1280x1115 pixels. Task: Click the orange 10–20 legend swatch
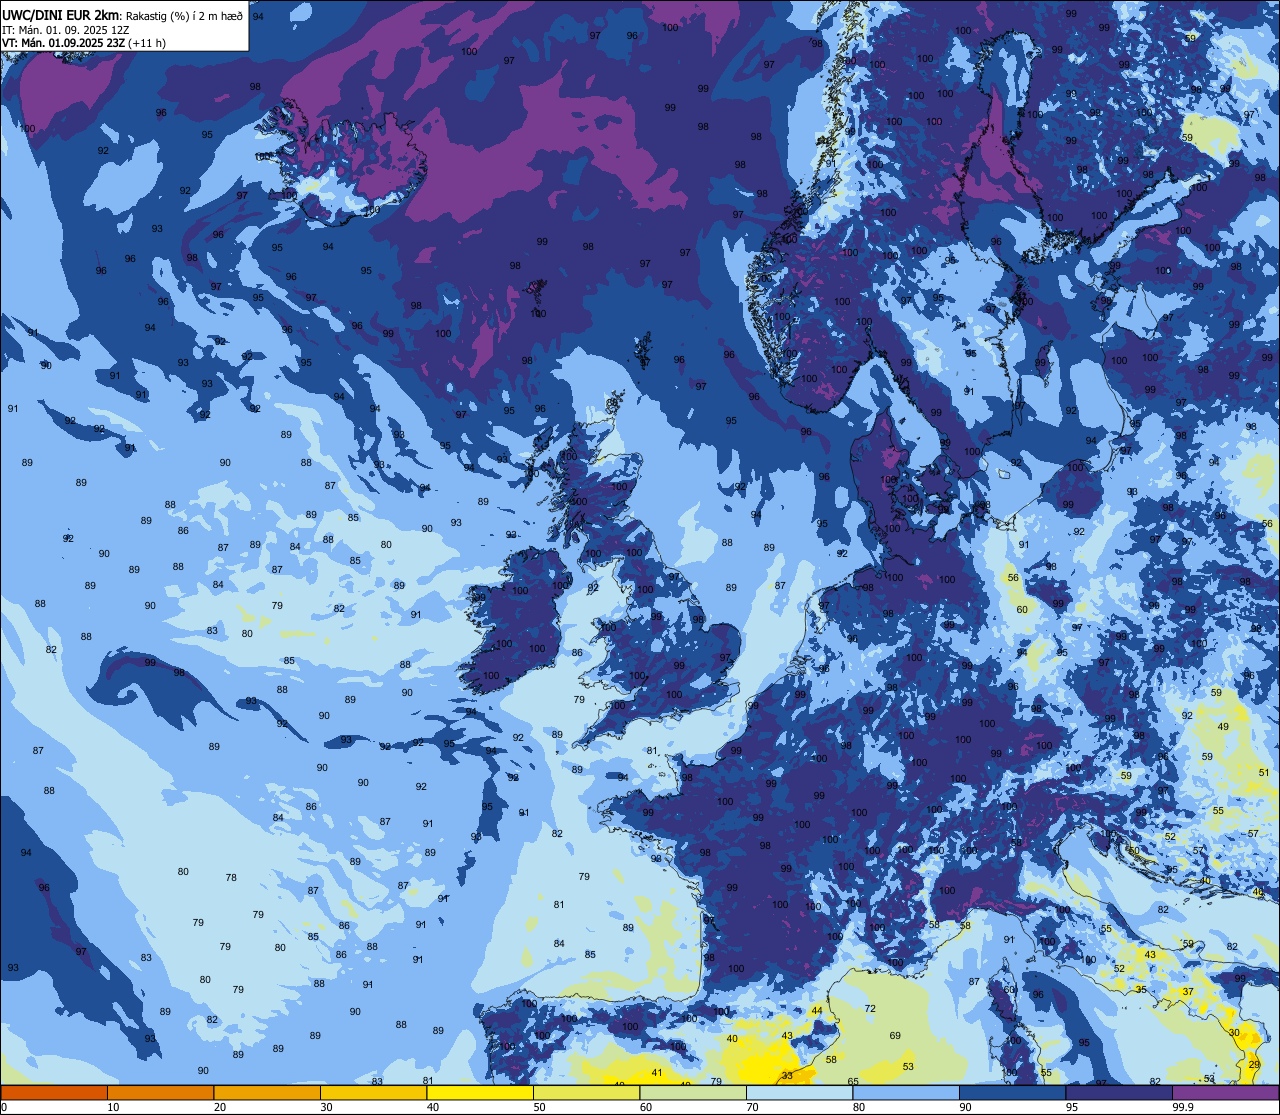pyautogui.click(x=160, y=1093)
